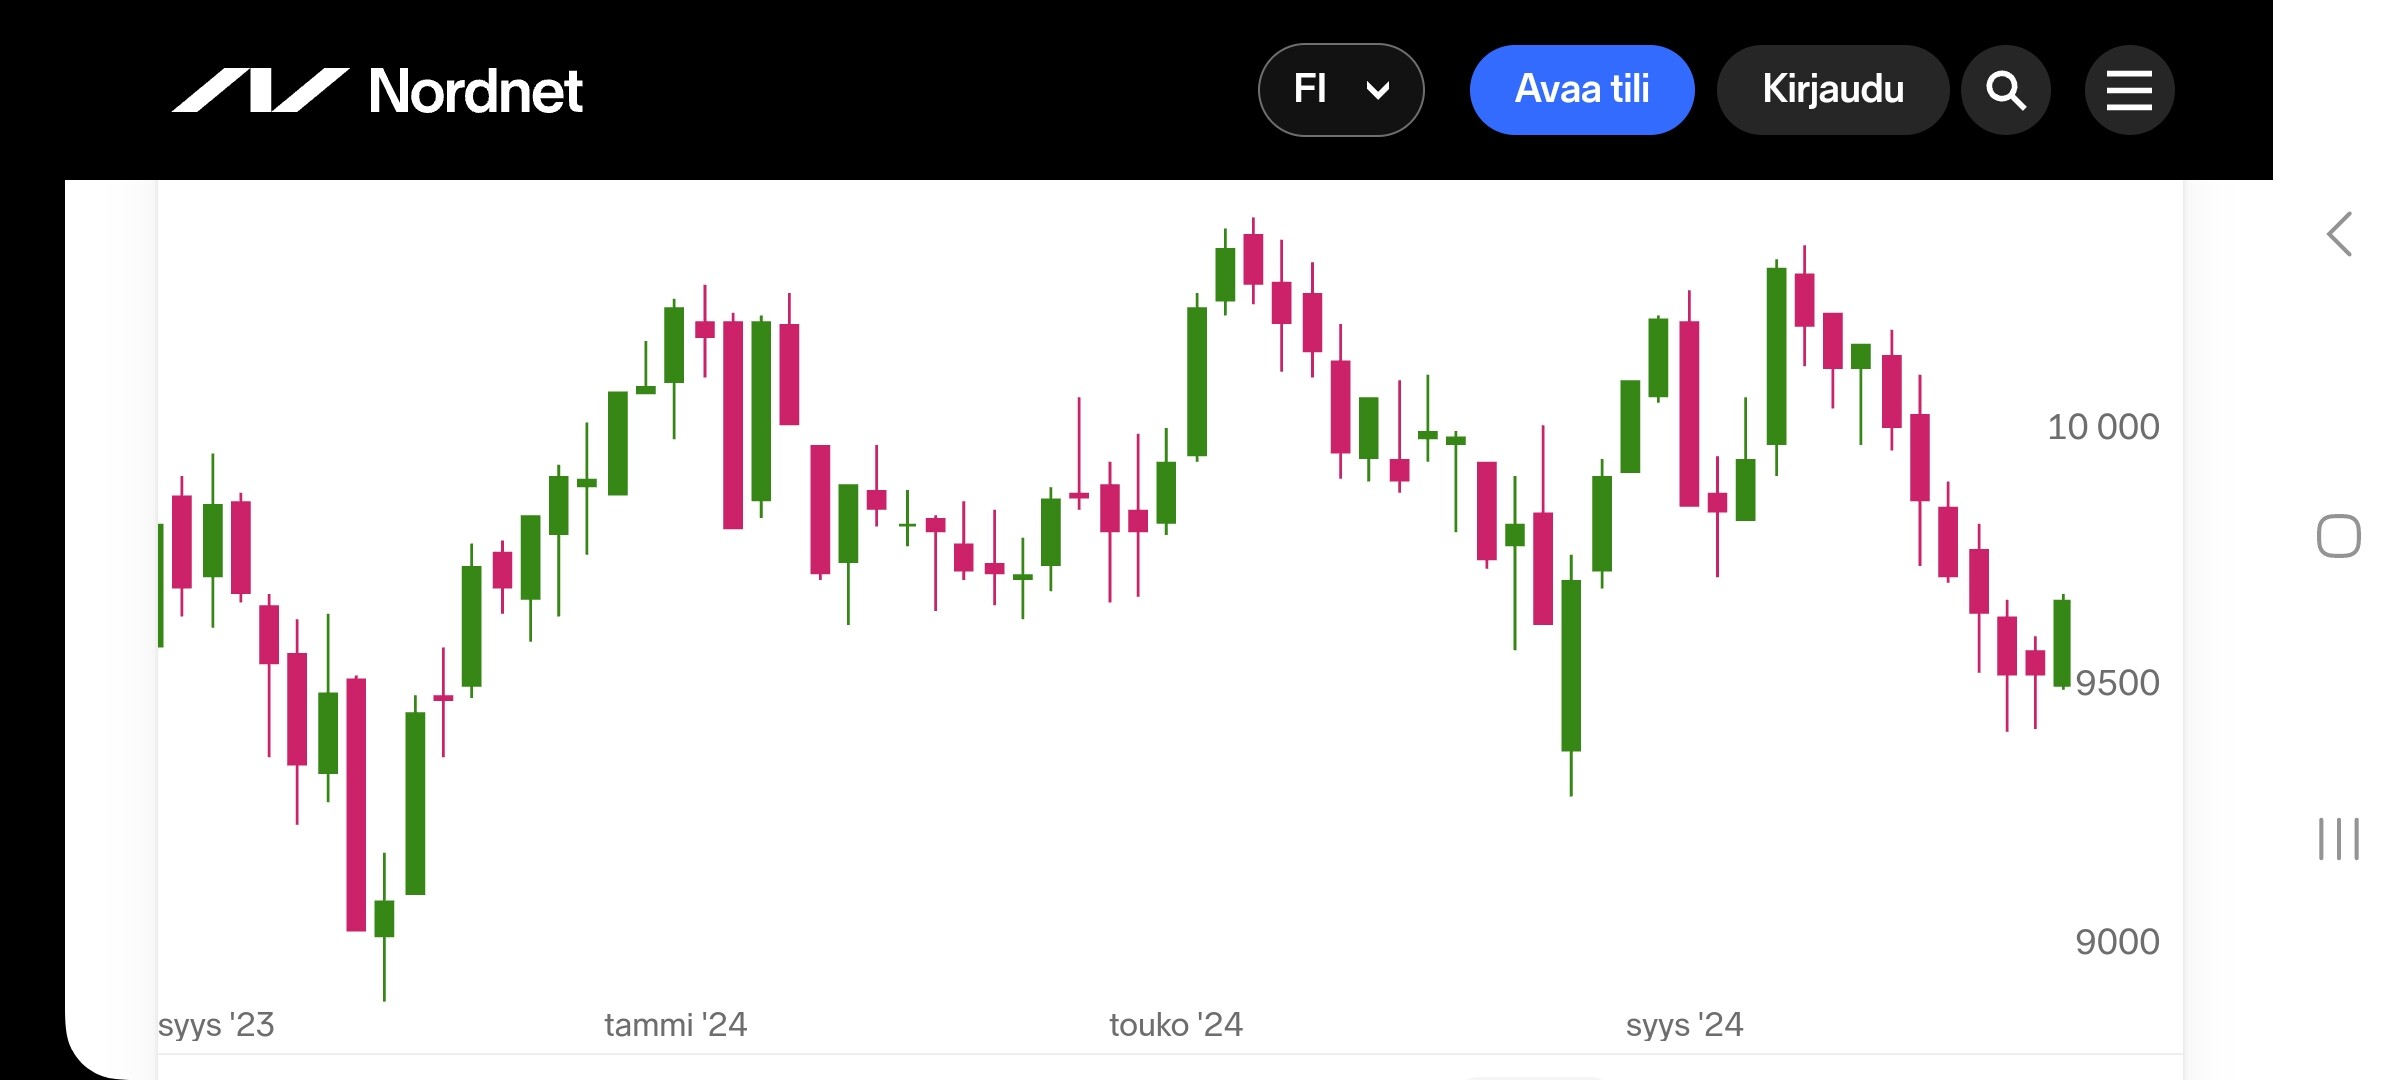Click the highest pink candlestick at chart peak
This screenshot has width=2408, height=1080.
[1253, 259]
